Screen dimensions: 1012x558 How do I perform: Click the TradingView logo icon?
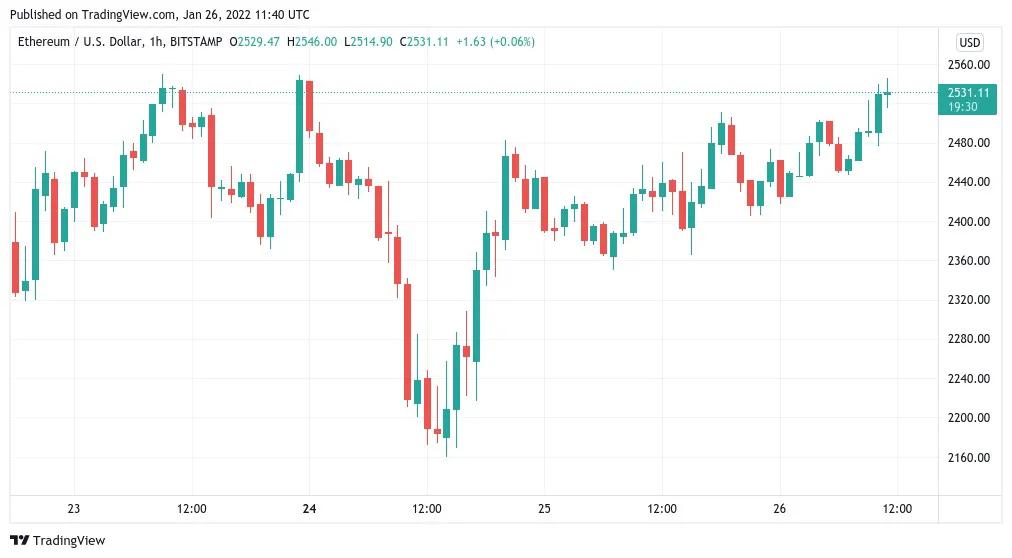point(19,540)
